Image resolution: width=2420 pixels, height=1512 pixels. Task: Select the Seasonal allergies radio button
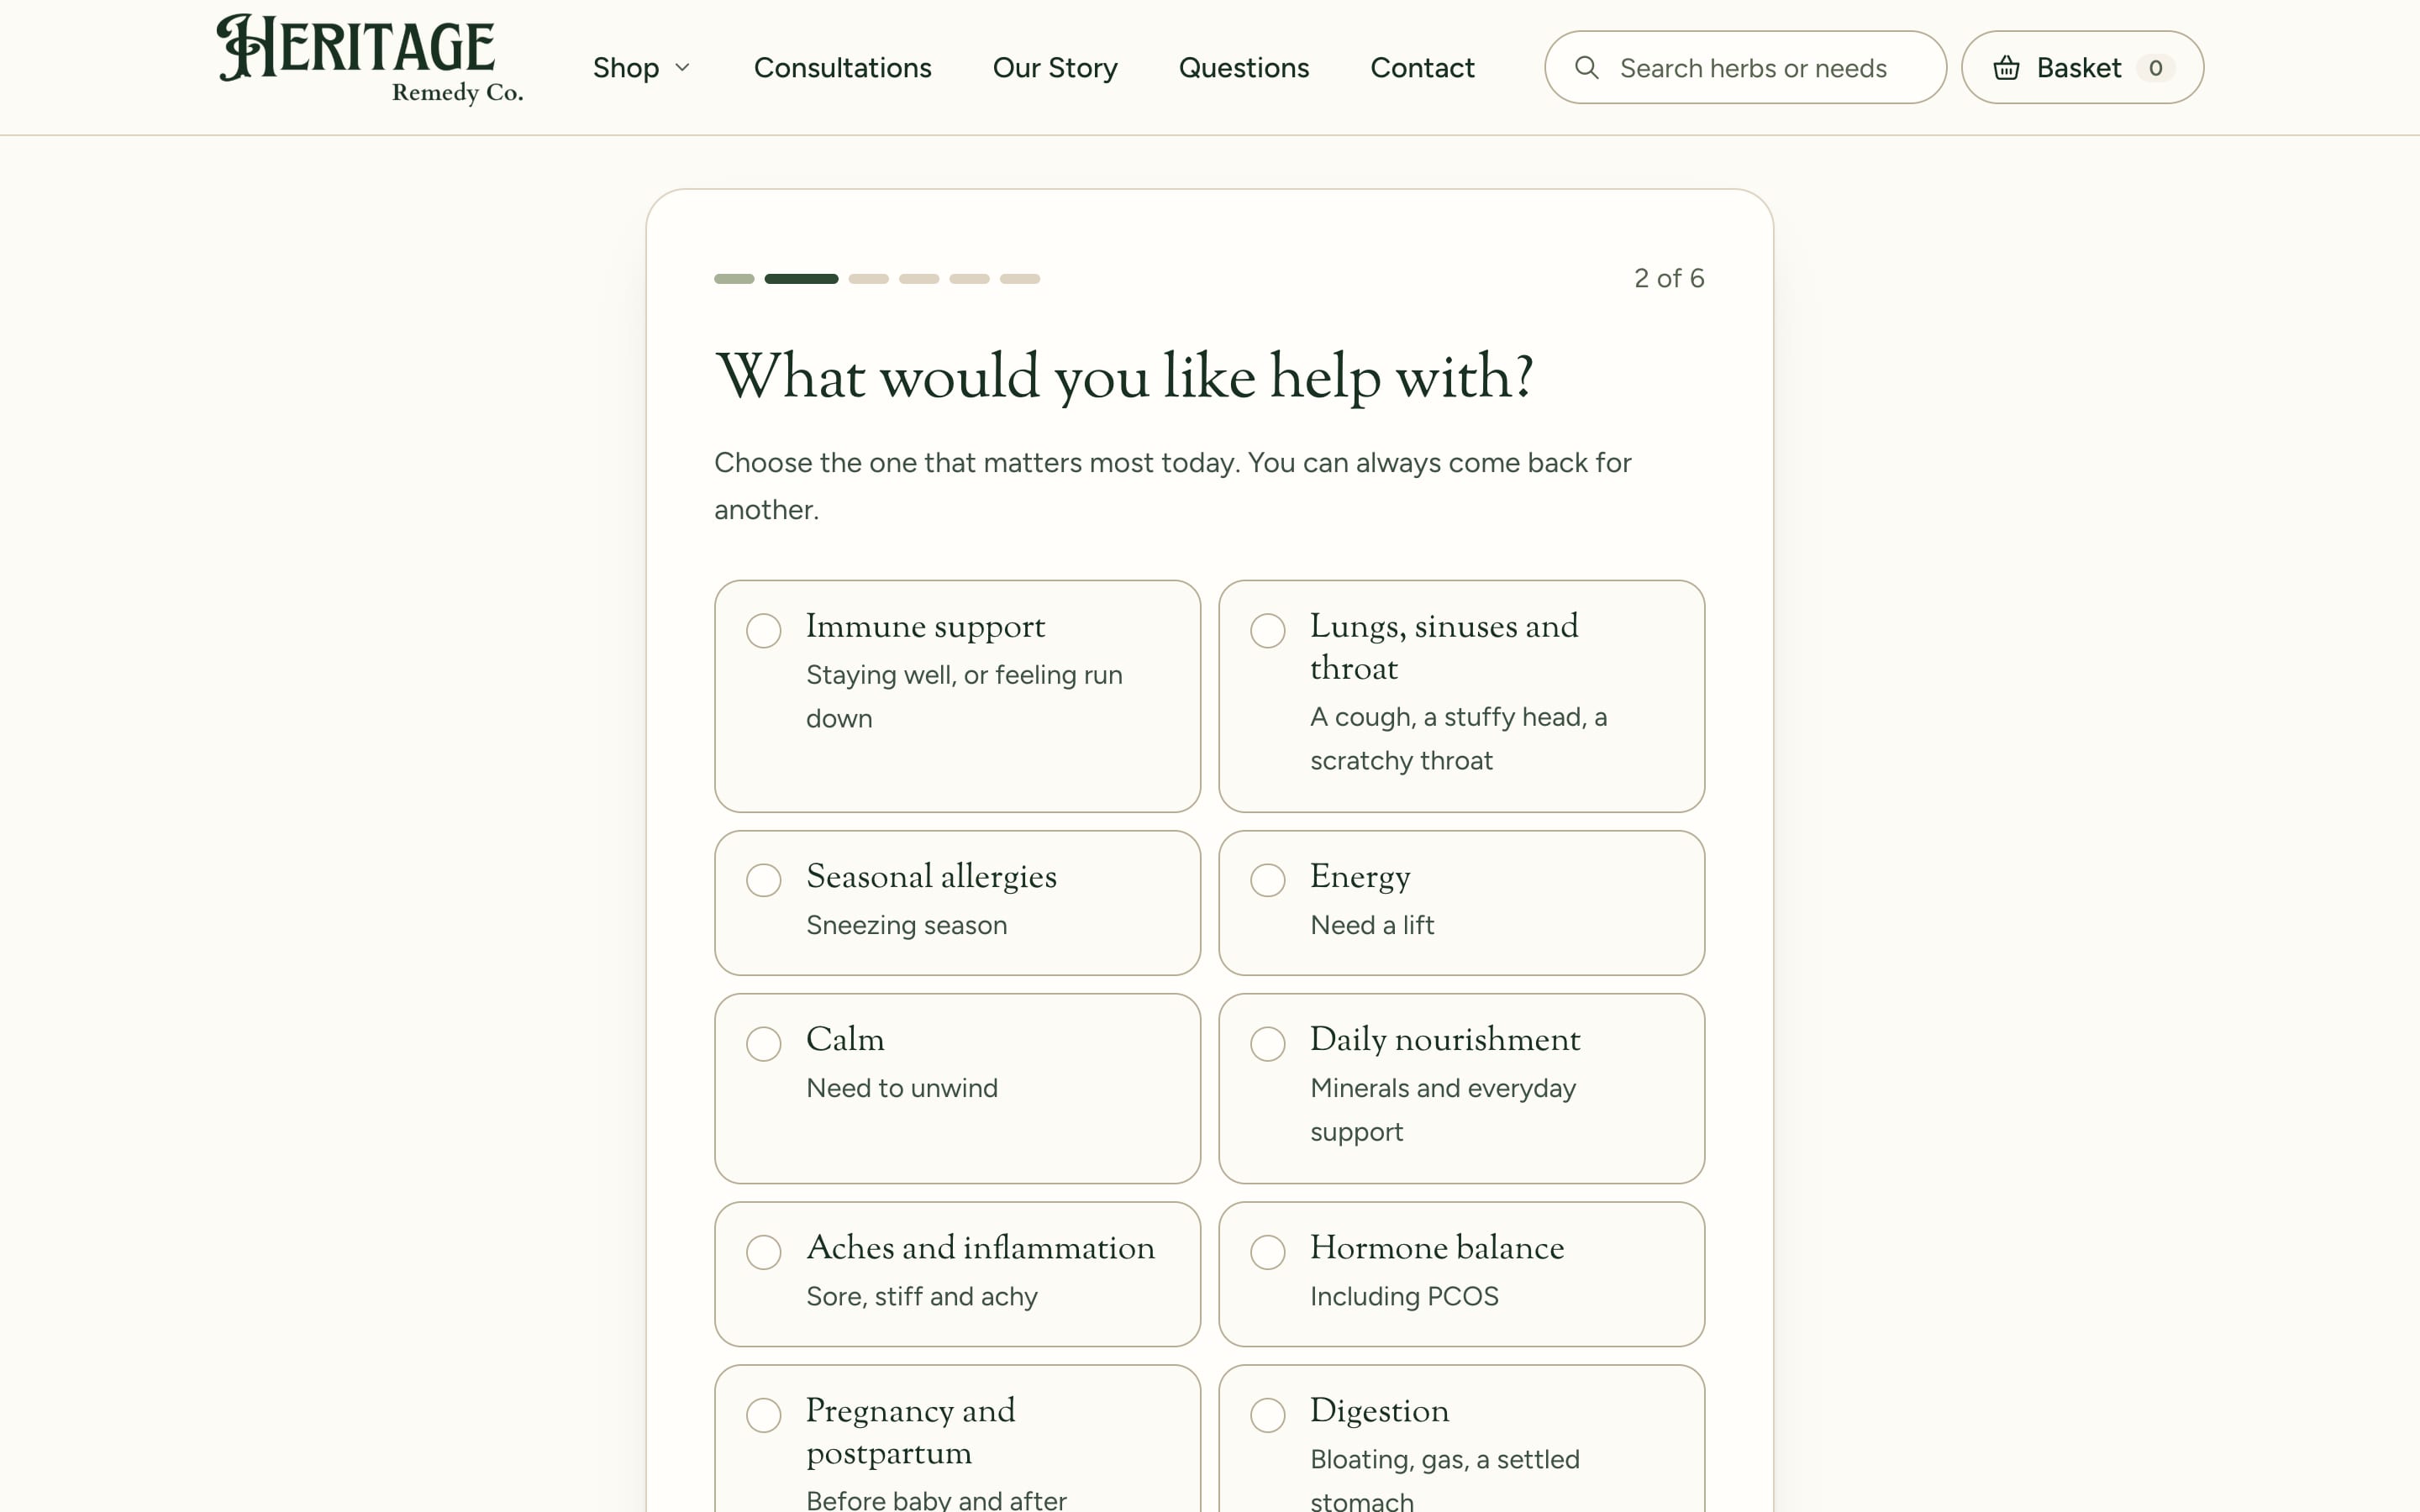click(x=957, y=903)
